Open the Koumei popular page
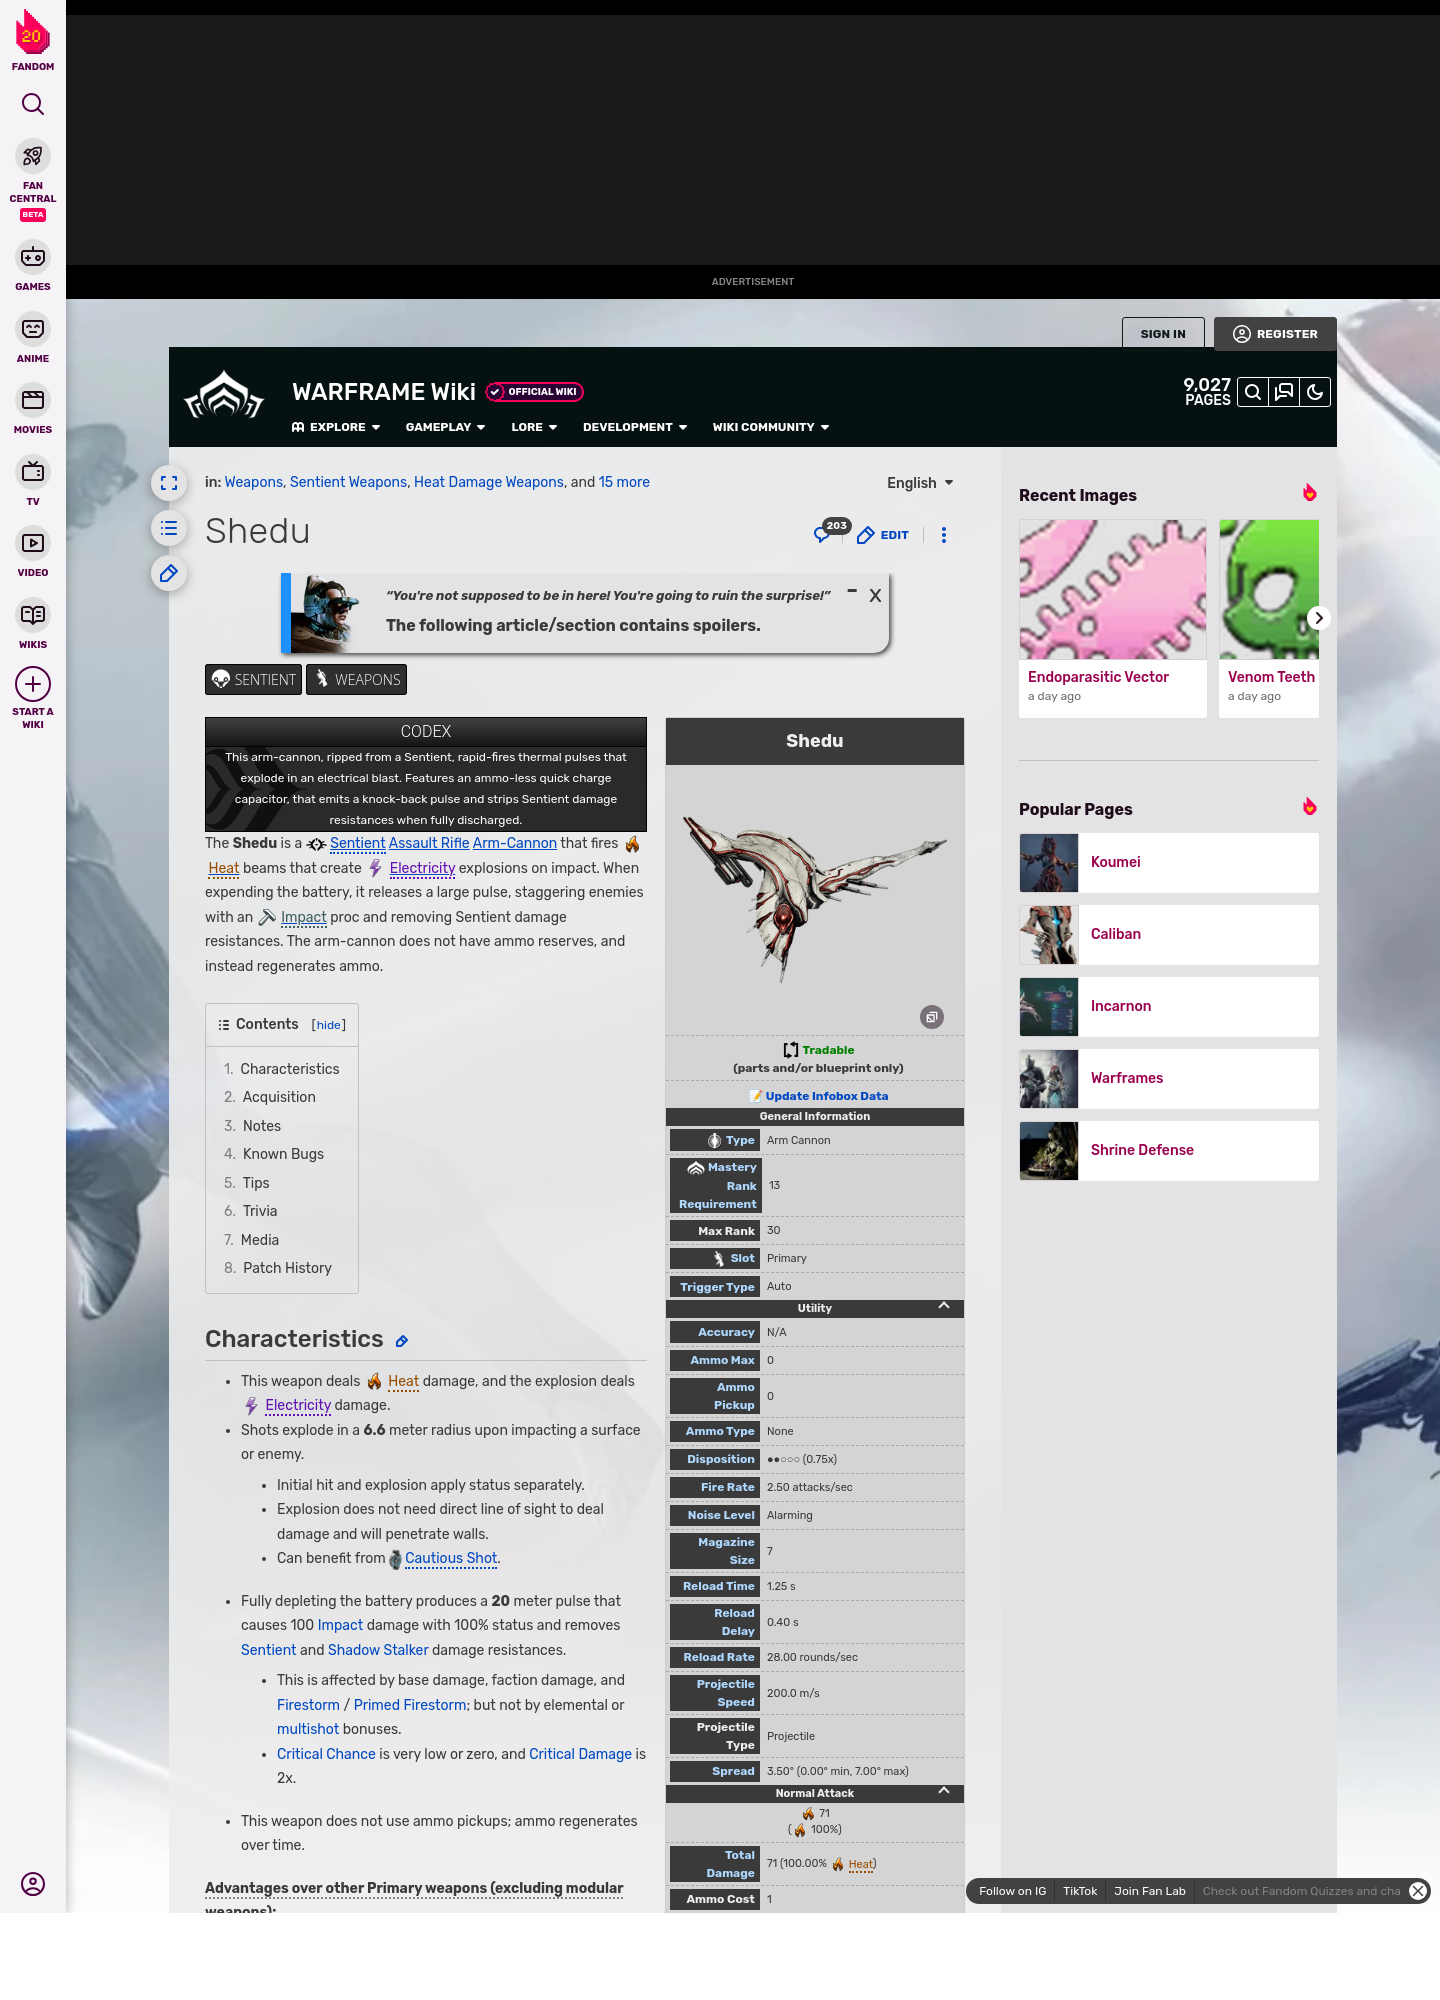 1169,863
